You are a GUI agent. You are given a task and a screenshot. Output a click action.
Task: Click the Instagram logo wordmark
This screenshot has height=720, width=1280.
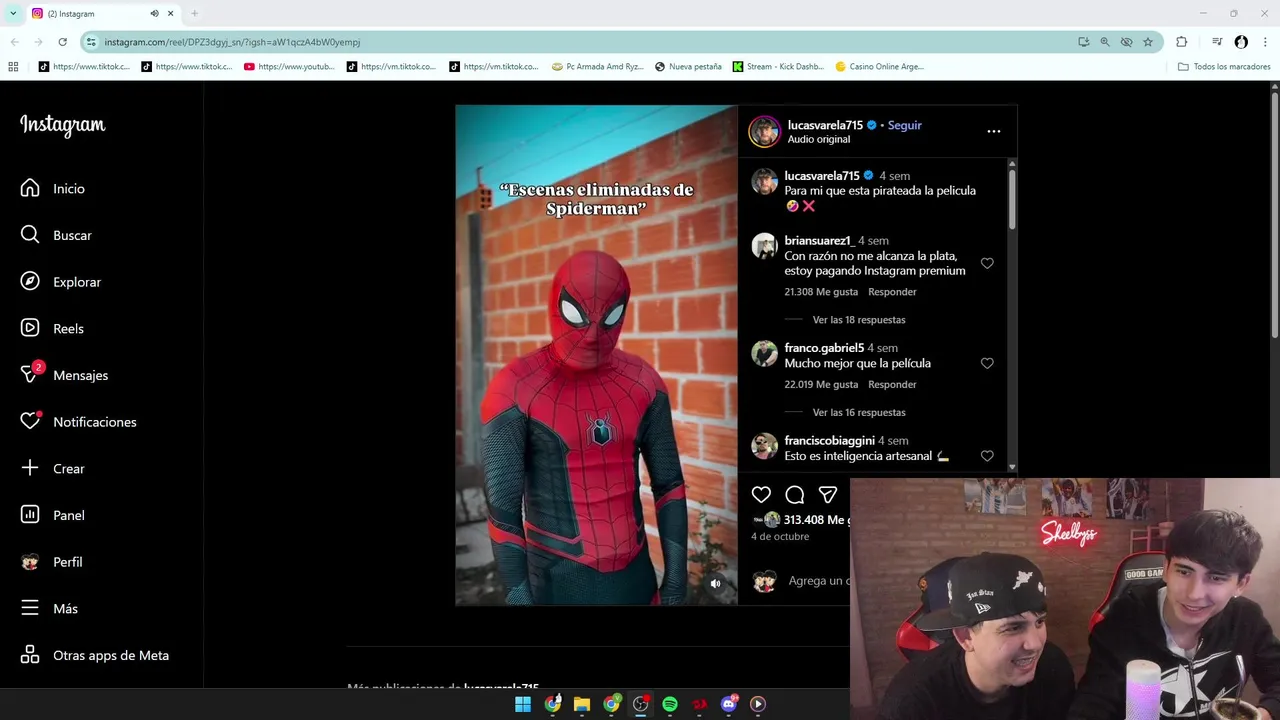click(x=62, y=125)
